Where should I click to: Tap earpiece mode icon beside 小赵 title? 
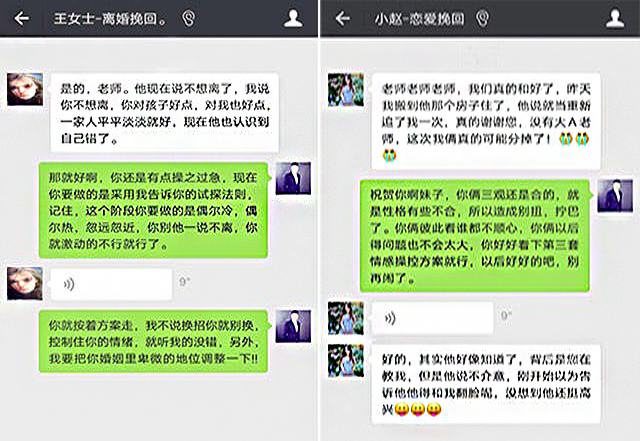coord(482,18)
